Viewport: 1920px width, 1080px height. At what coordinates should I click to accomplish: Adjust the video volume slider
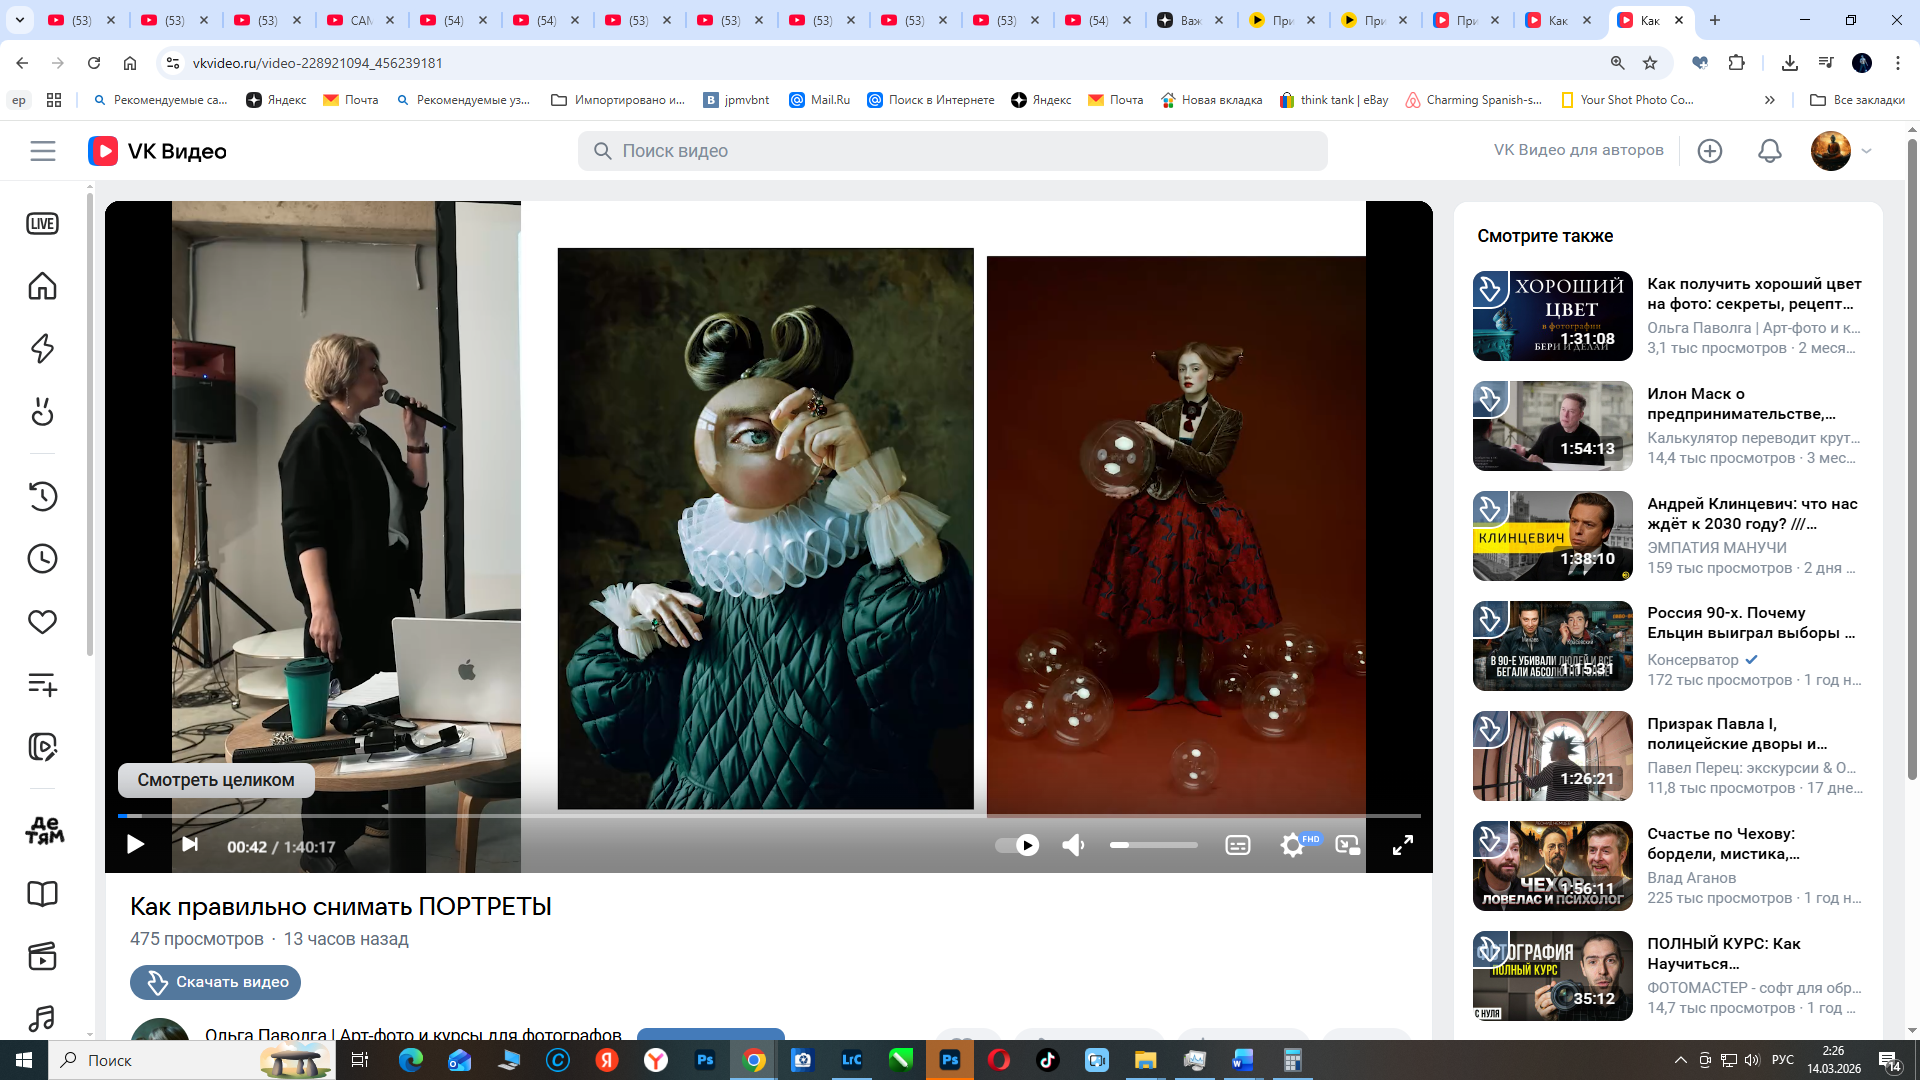[1153, 846]
